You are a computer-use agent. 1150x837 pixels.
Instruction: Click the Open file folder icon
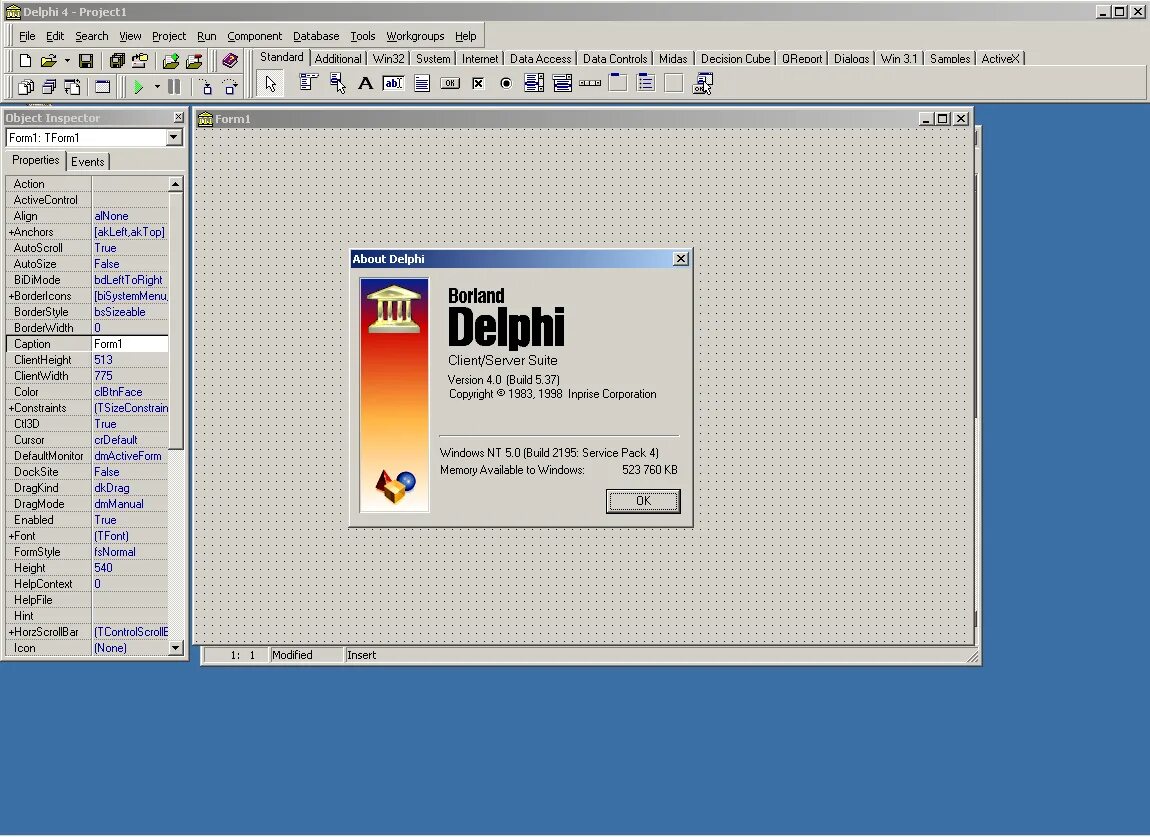[x=48, y=61]
